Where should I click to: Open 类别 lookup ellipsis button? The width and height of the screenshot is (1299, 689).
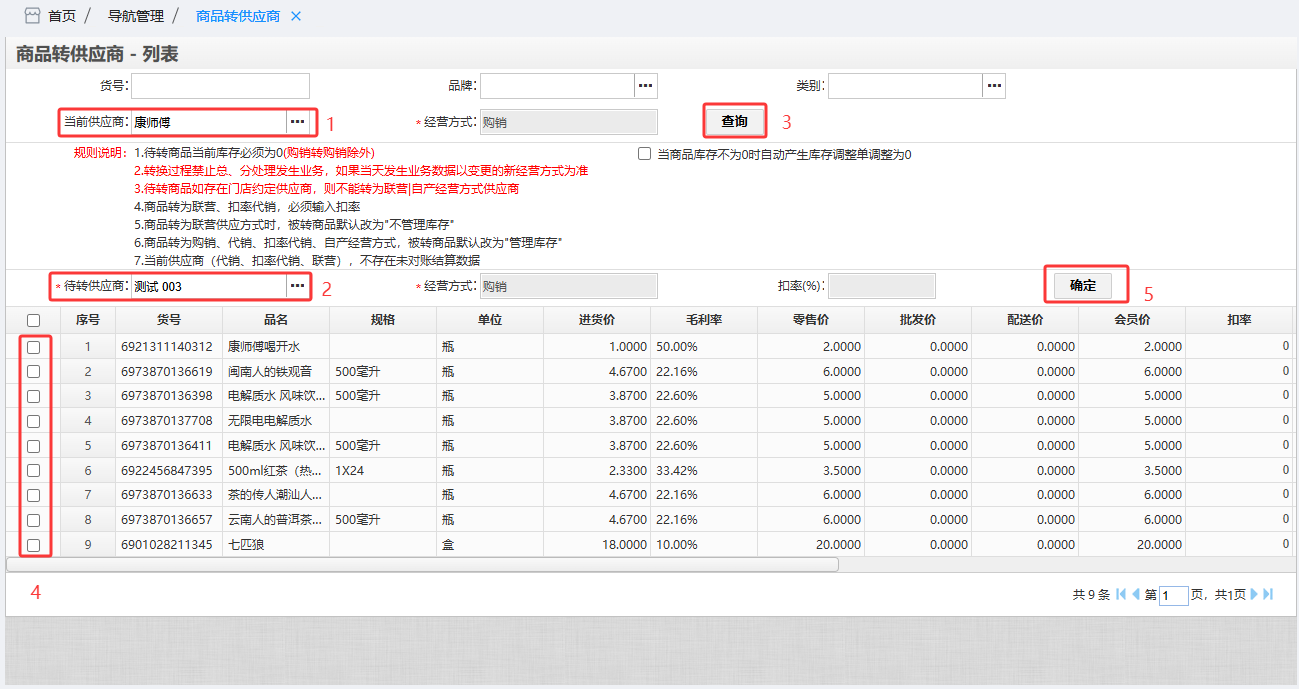point(993,86)
